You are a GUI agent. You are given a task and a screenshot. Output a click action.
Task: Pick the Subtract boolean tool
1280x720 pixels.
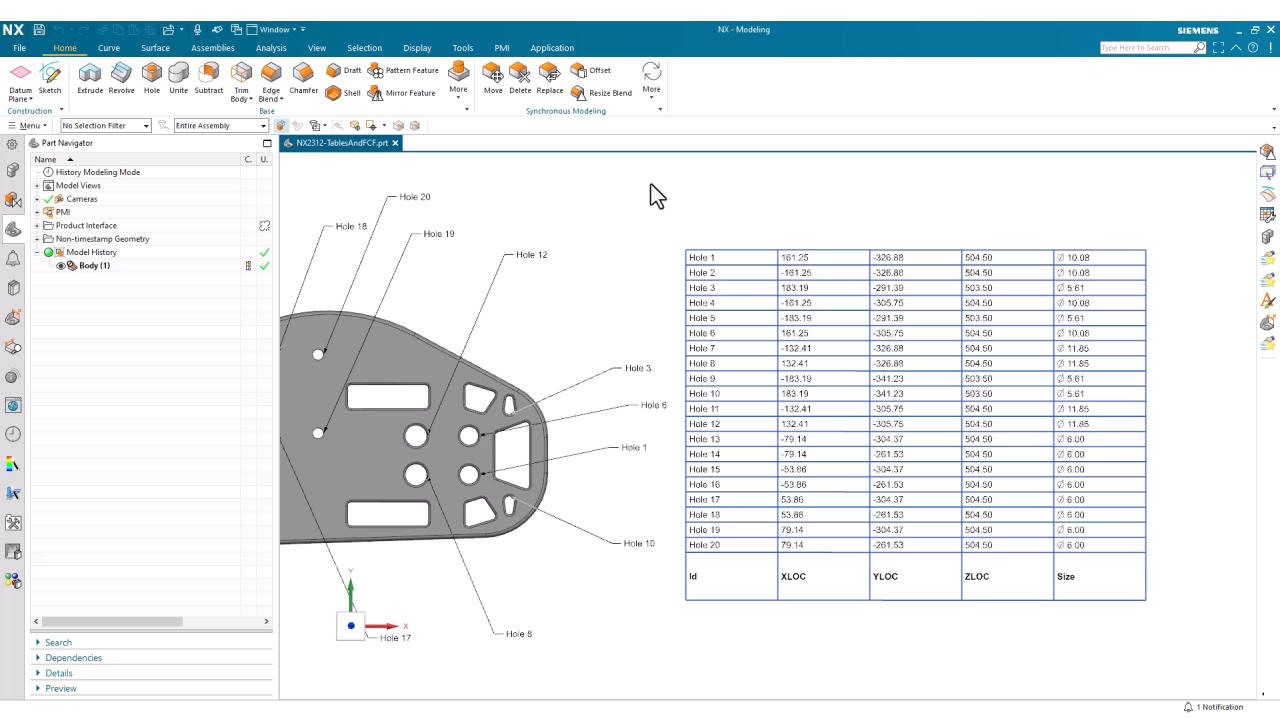[209, 76]
